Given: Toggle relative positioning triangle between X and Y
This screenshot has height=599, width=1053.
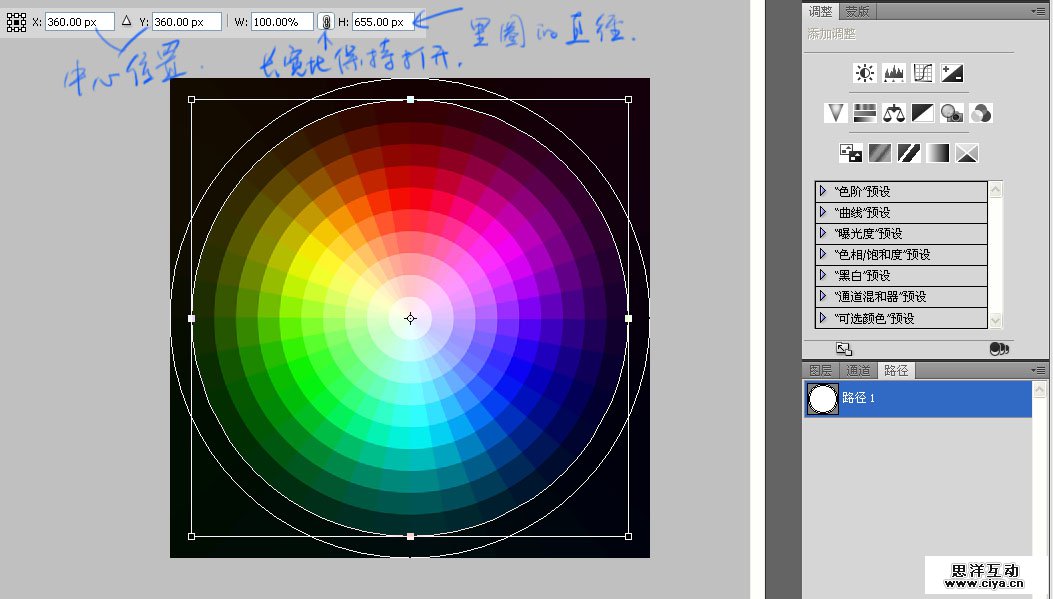Looking at the screenshot, I should [126, 21].
